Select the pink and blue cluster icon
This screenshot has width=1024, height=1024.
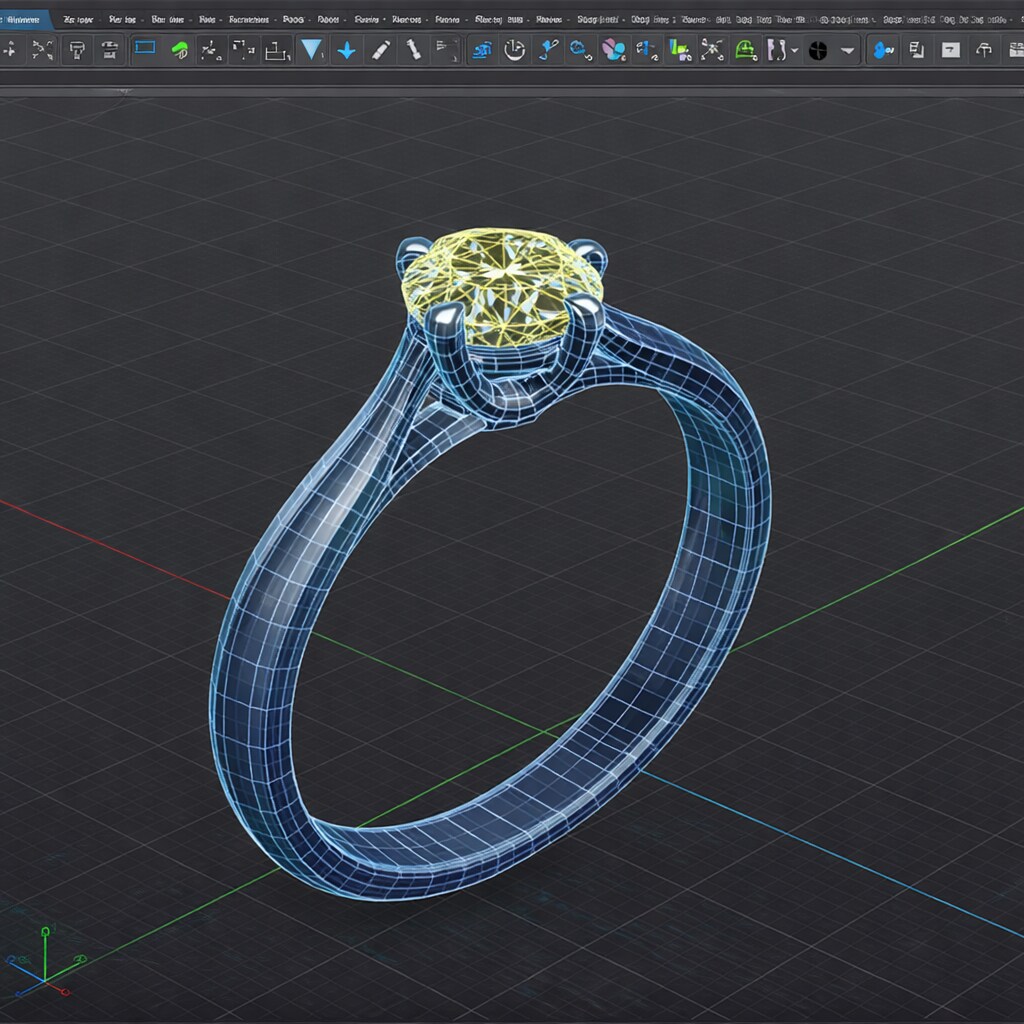[x=613, y=50]
